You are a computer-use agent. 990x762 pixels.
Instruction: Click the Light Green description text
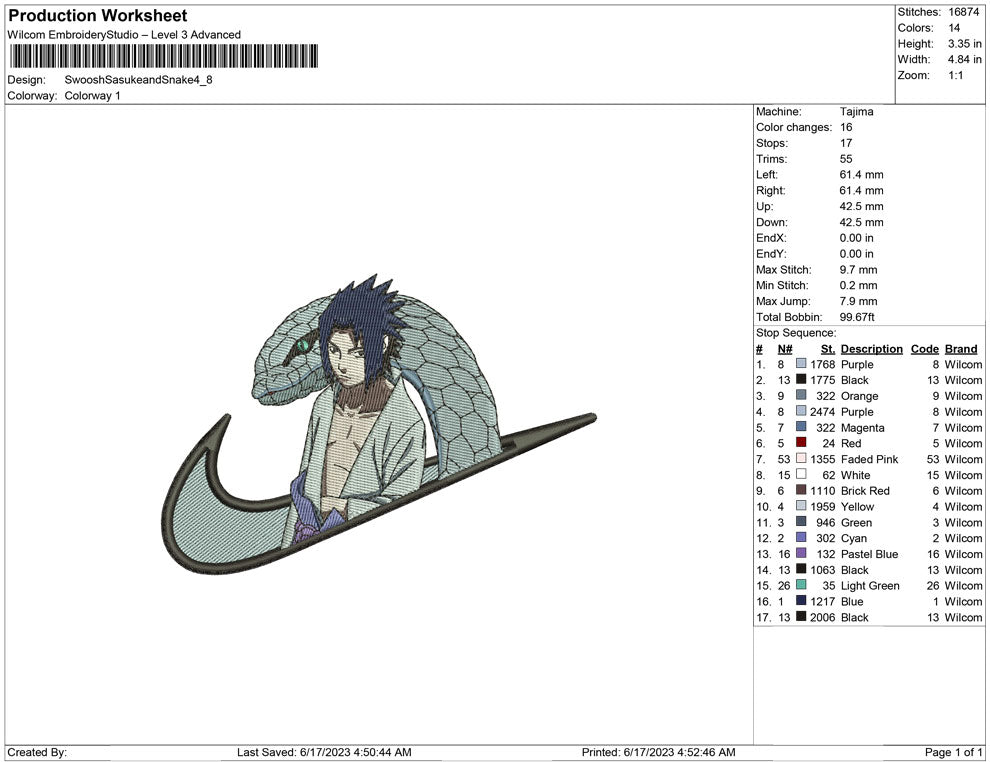click(x=869, y=585)
